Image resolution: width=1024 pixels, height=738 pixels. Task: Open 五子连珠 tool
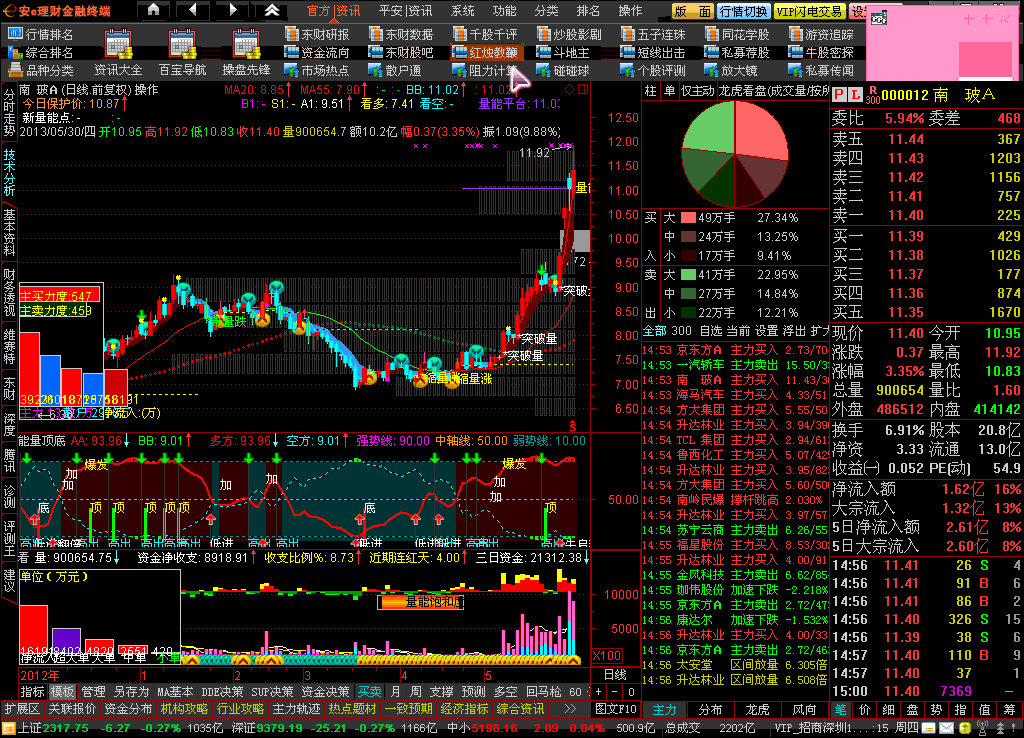653,35
